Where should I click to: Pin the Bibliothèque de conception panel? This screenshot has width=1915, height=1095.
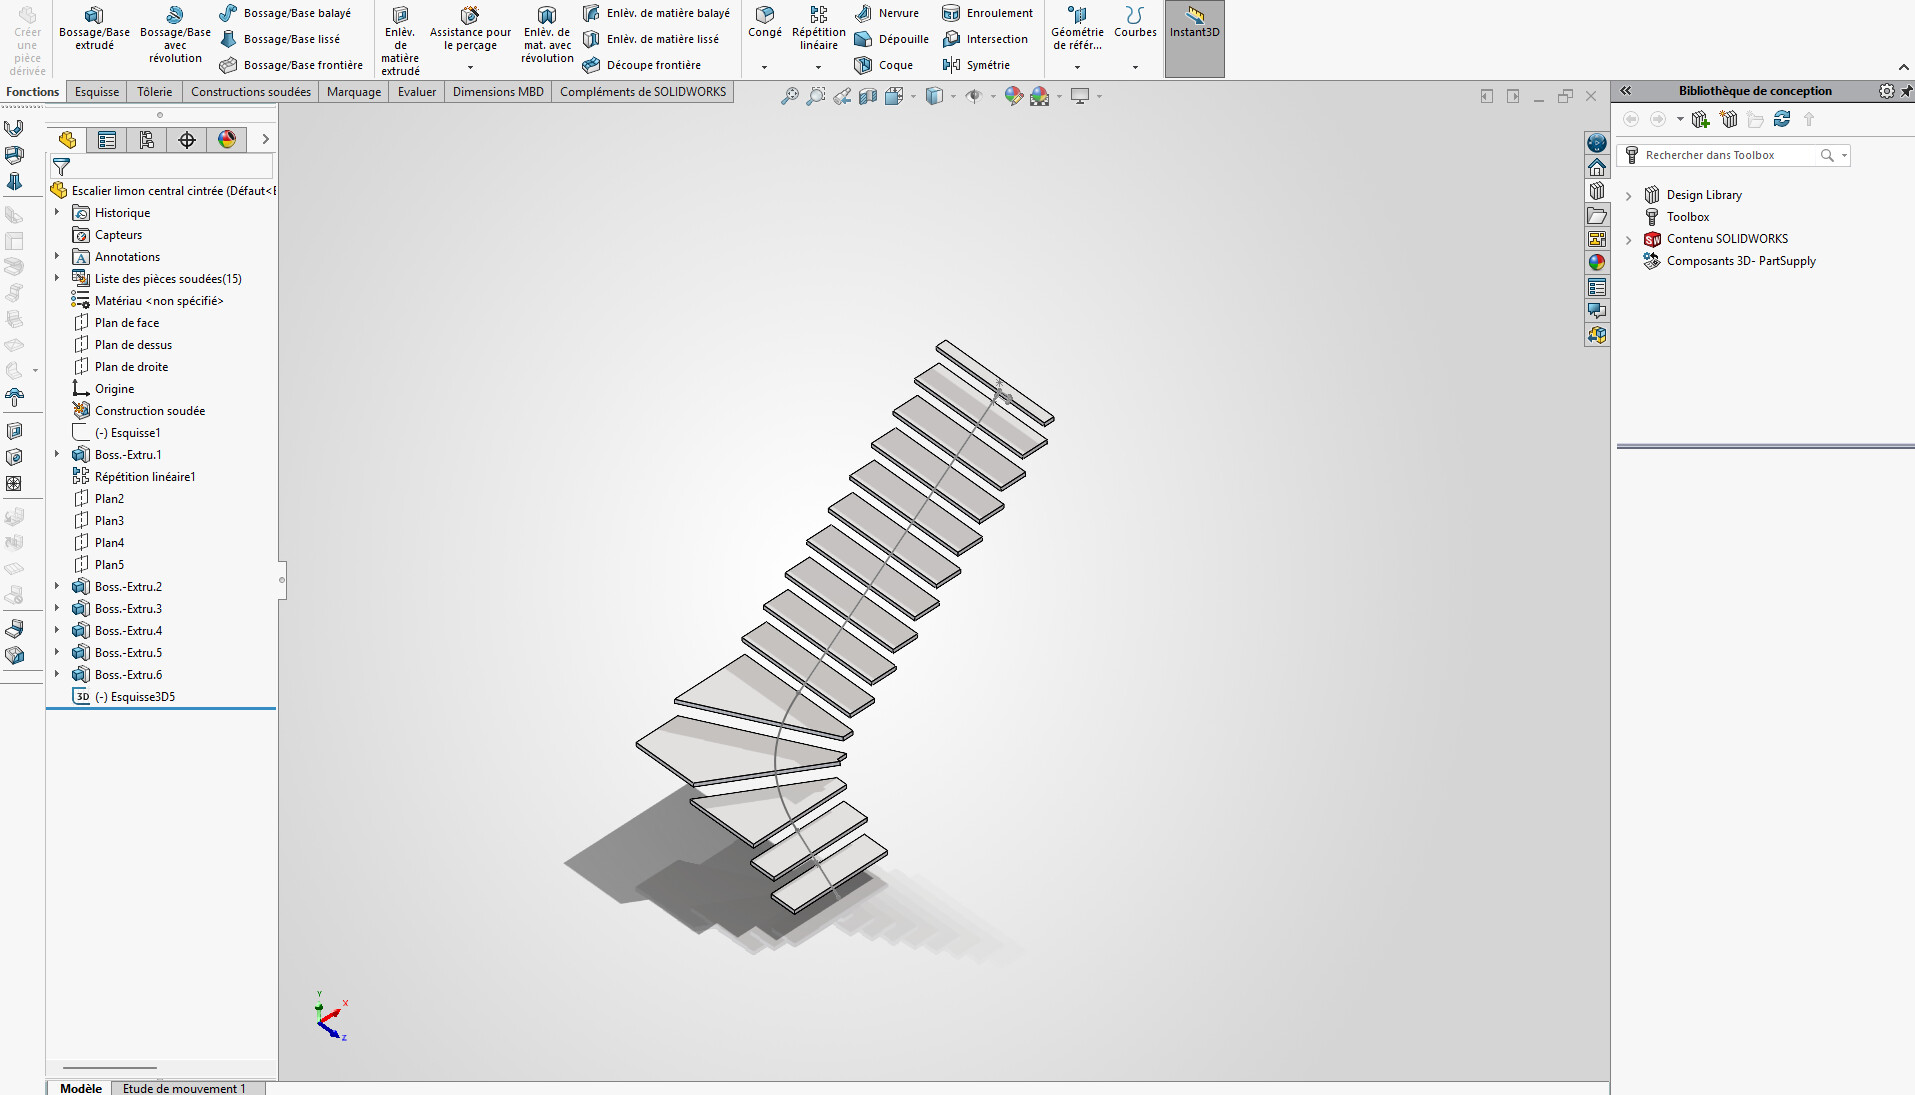1906,91
